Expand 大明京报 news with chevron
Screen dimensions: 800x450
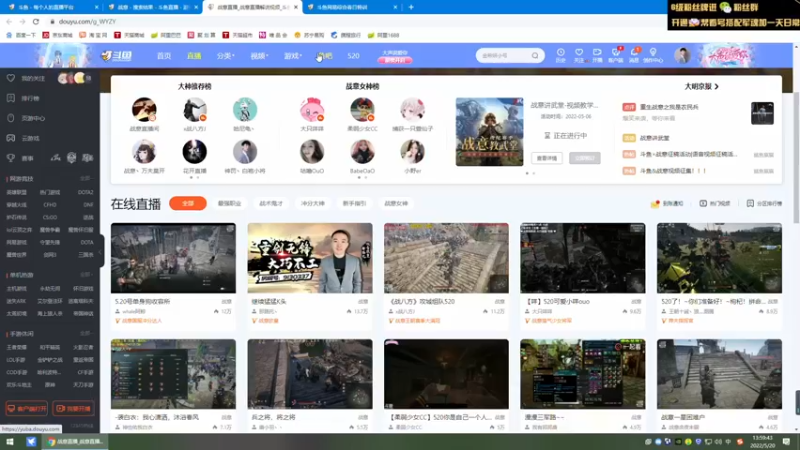[716, 87]
